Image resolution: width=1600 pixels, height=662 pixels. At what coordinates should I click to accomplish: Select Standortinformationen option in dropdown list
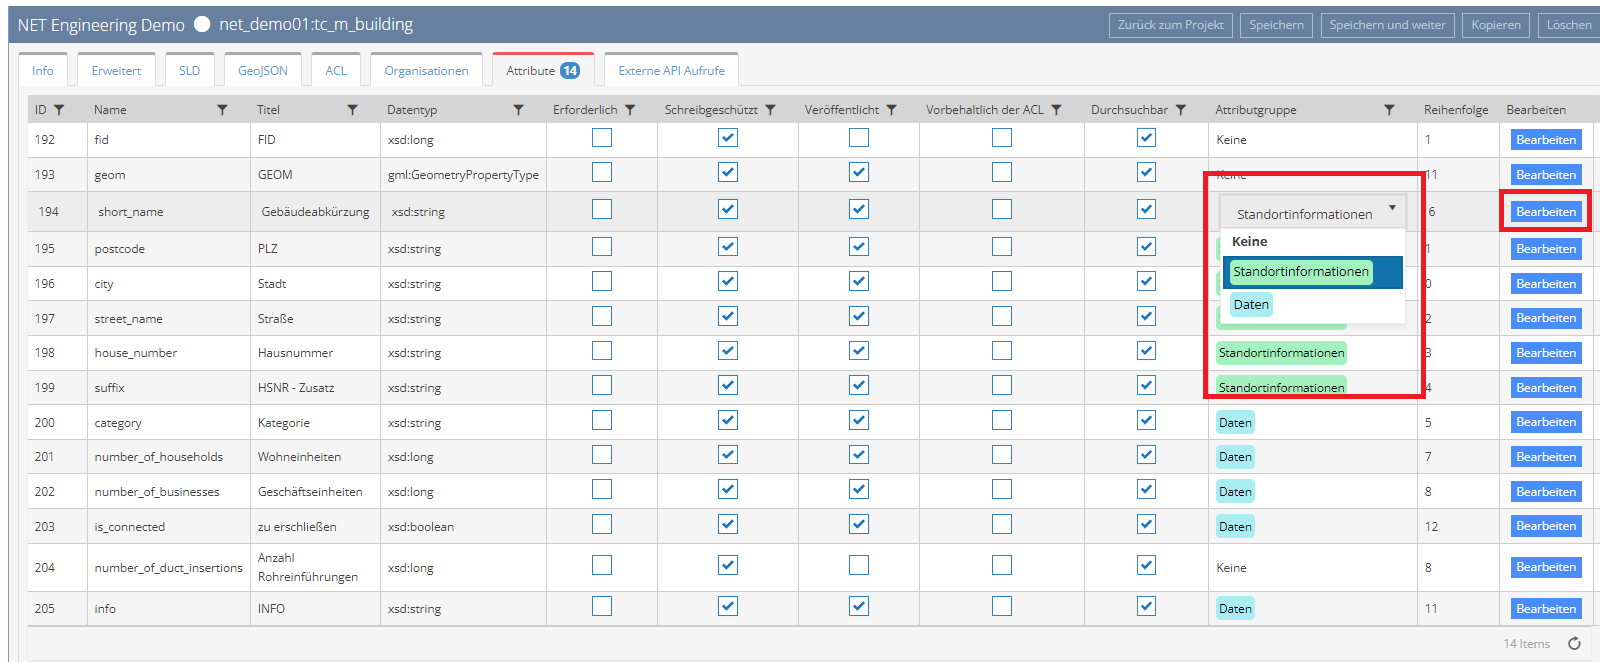(x=1312, y=272)
